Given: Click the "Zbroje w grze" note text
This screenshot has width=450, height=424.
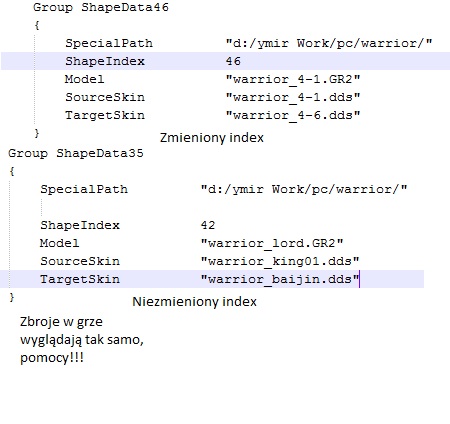Looking at the screenshot, I should [61, 322].
